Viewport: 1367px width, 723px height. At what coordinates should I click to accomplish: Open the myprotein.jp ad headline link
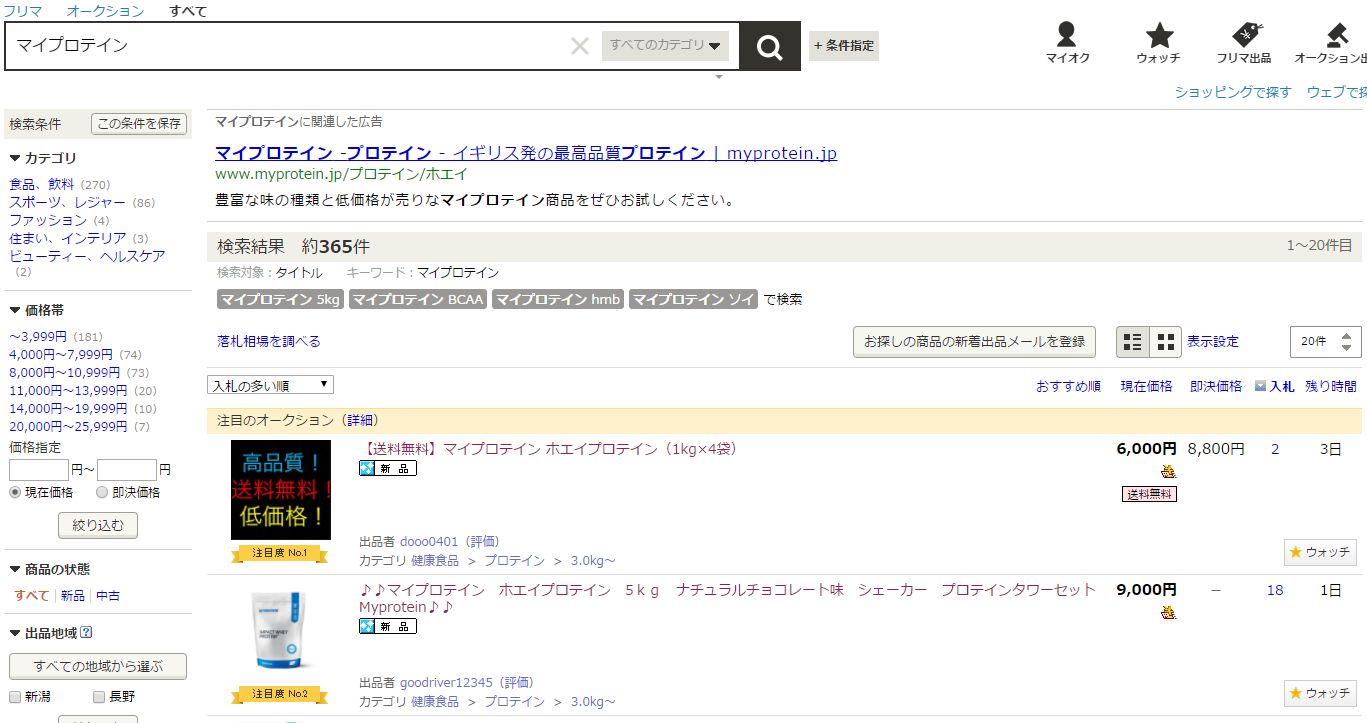tap(526, 153)
